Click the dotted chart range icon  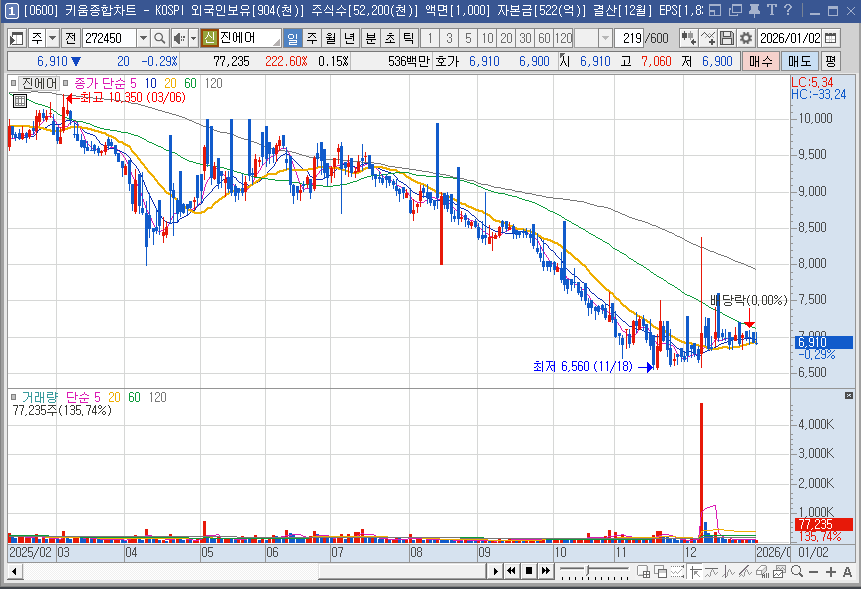678,571
